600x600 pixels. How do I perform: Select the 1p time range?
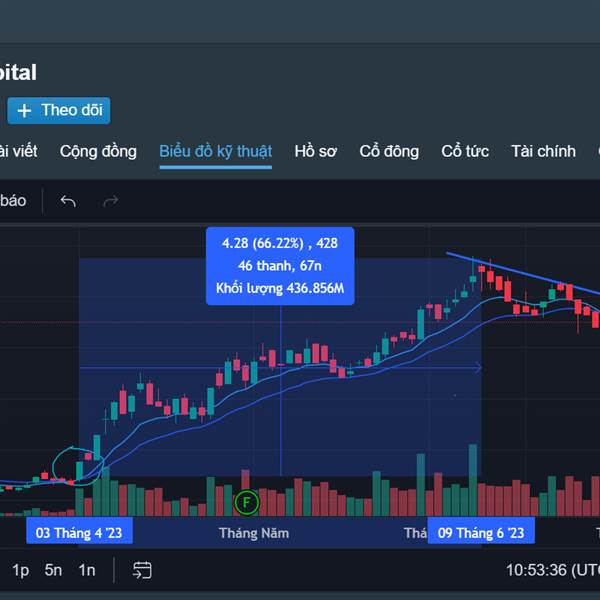[x=21, y=570]
